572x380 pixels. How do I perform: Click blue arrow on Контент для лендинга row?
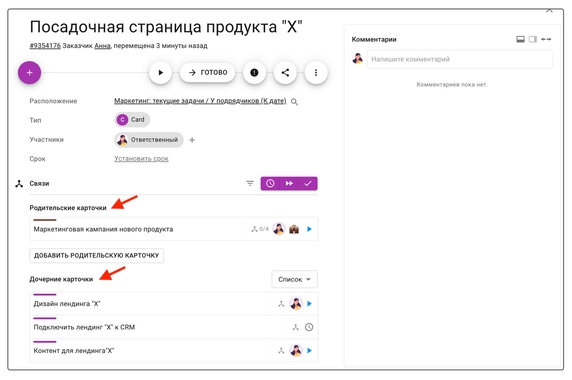[x=309, y=350]
